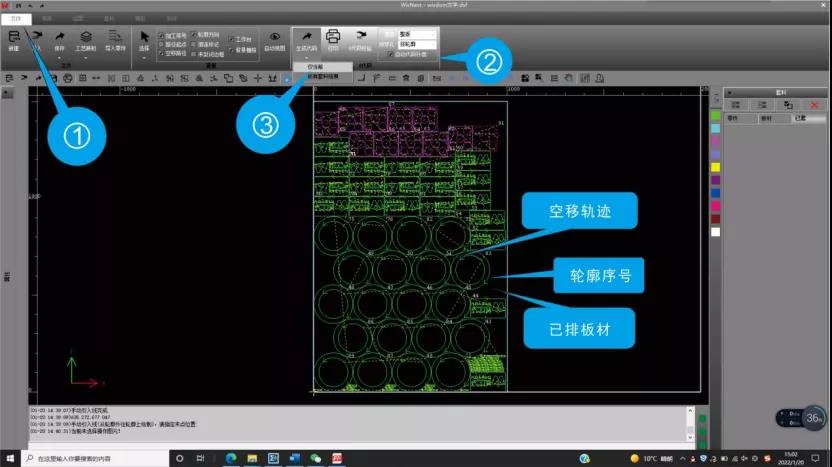Expand the dropdown arrow under stacked-layers icon

click(x=85, y=58)
